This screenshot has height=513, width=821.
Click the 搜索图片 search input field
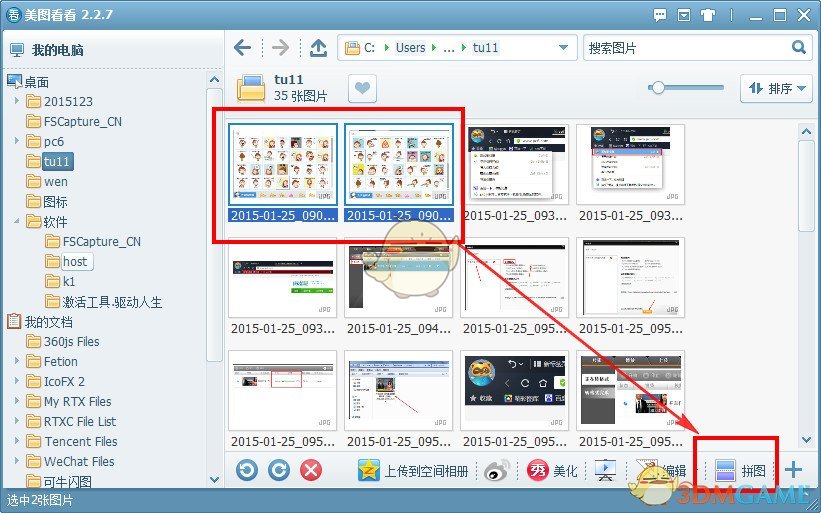click(685, 48)
